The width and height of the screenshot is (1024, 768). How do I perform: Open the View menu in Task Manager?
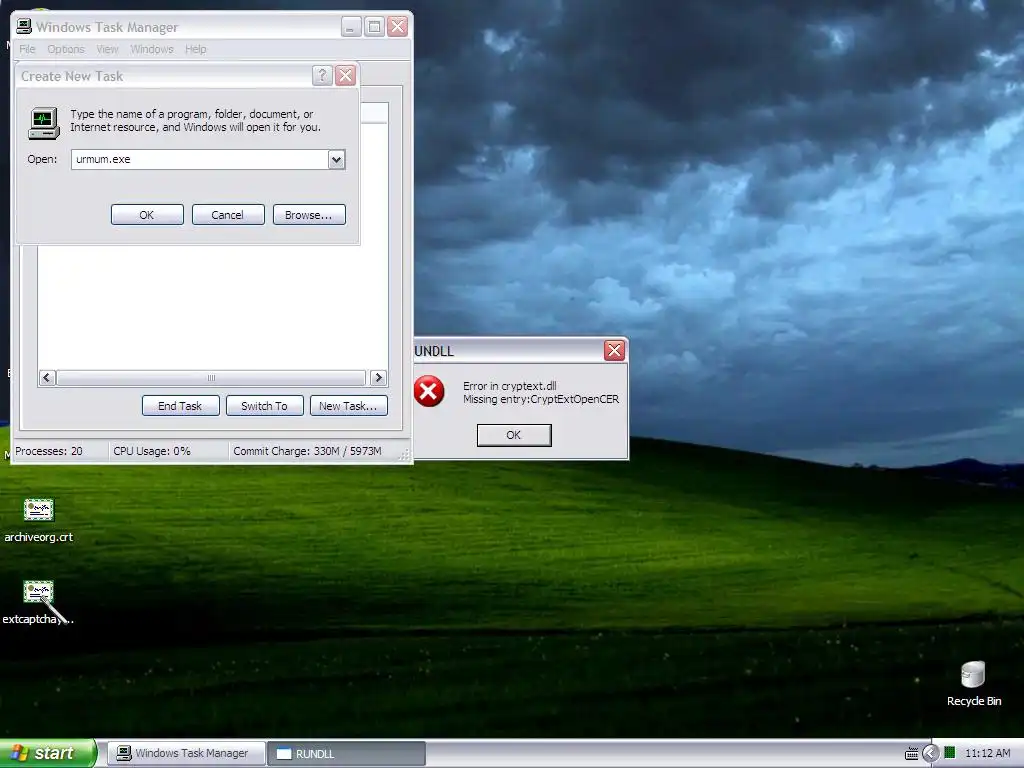click(x=108, y=49)
